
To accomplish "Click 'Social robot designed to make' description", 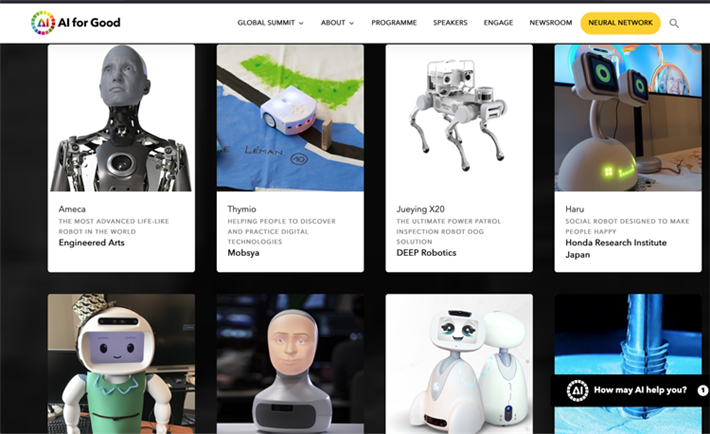I will pos(627,227).
